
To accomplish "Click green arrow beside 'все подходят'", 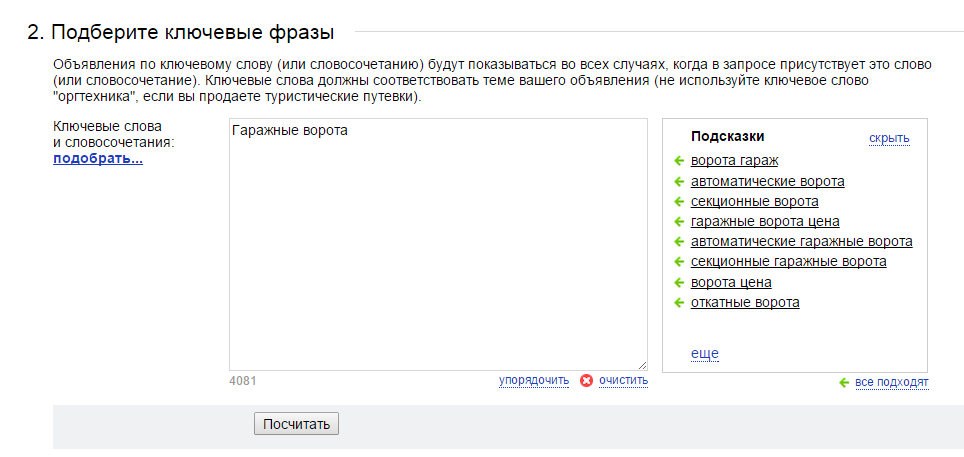I will click(844, 383).
